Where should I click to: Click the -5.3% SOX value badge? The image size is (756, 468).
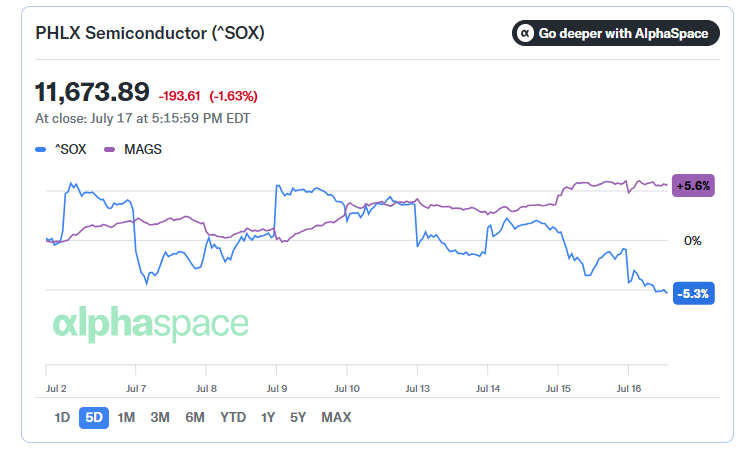pyautogui.click(x=693, y=294)
